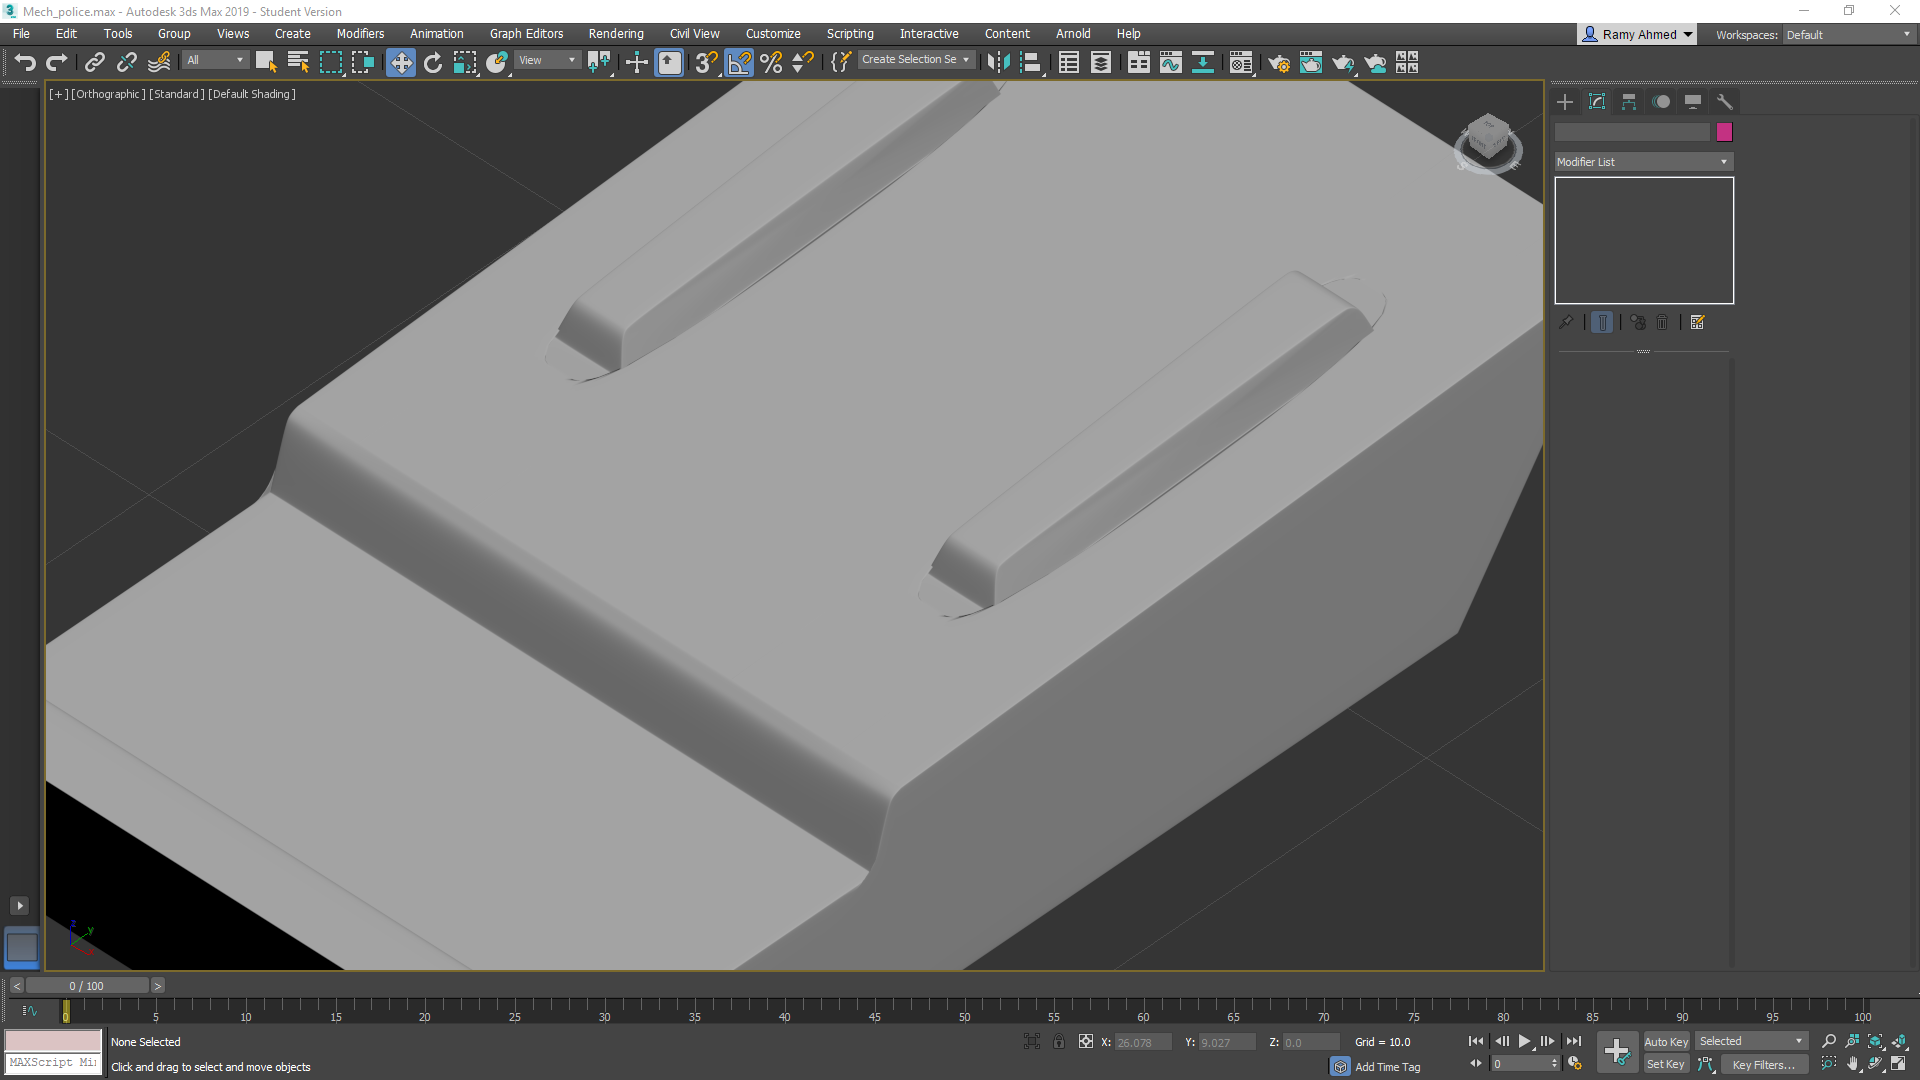Start a production render with the teapot icon
The image size is (1920, 1080).
click(x=1344, y=62)
